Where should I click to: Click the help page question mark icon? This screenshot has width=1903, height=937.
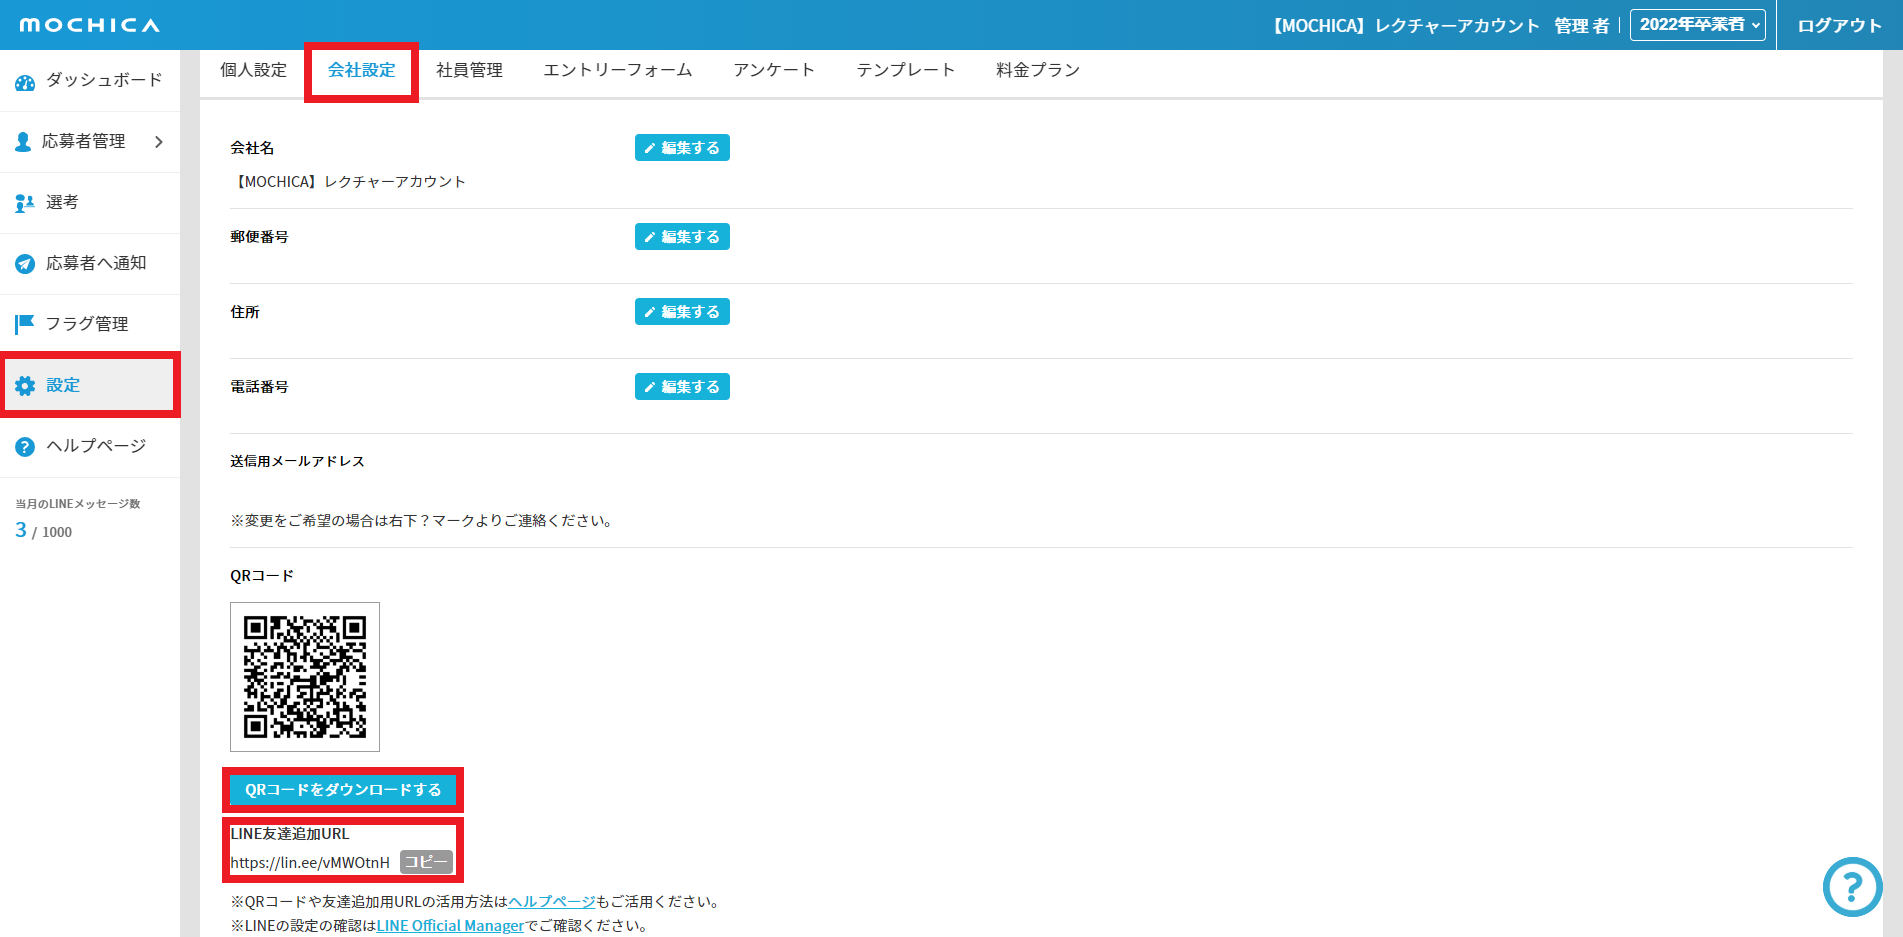point(25,447)
